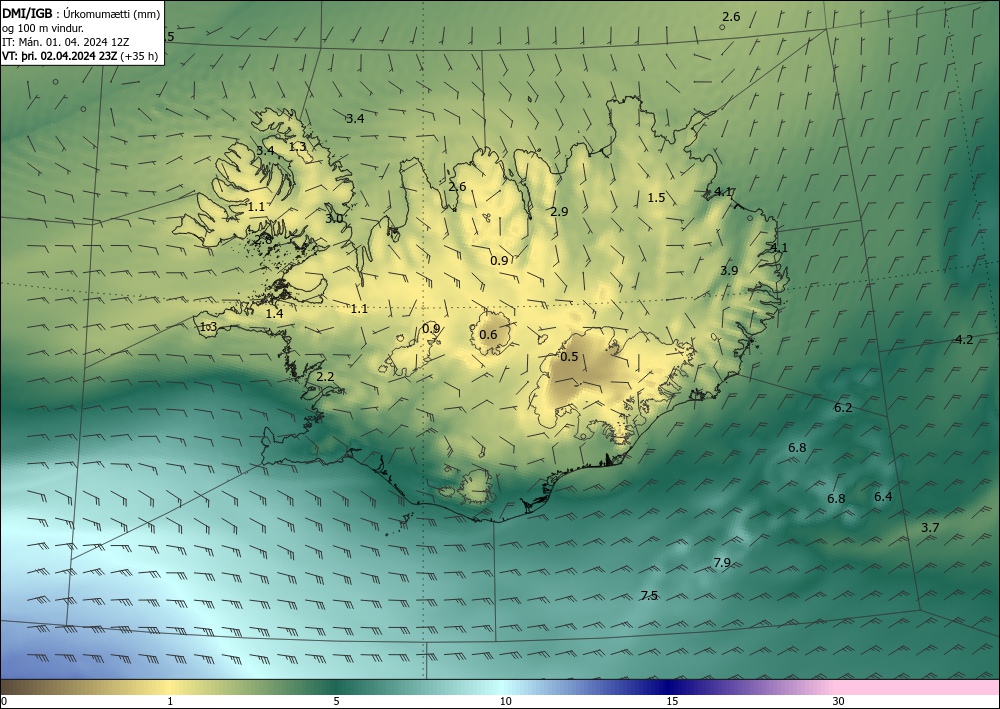Click the 0 tick label on the color scale
The height and width of the screenshot is (709, 1000).
[x=4, y=702]
